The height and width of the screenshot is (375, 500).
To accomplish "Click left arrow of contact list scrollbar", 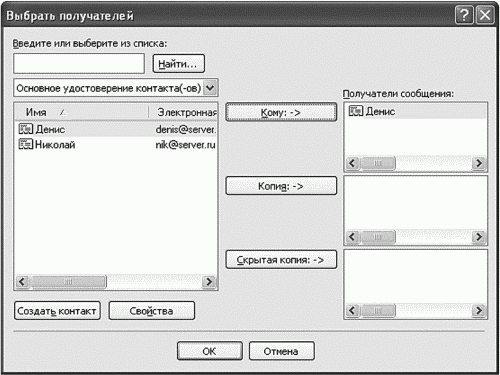I will tap(22, 282).
